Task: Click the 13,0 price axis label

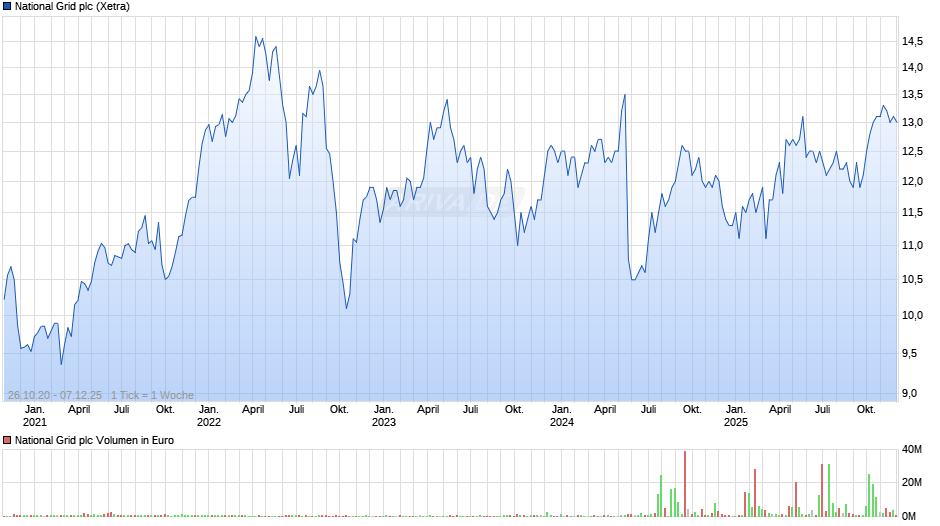Action: (912, 122)
